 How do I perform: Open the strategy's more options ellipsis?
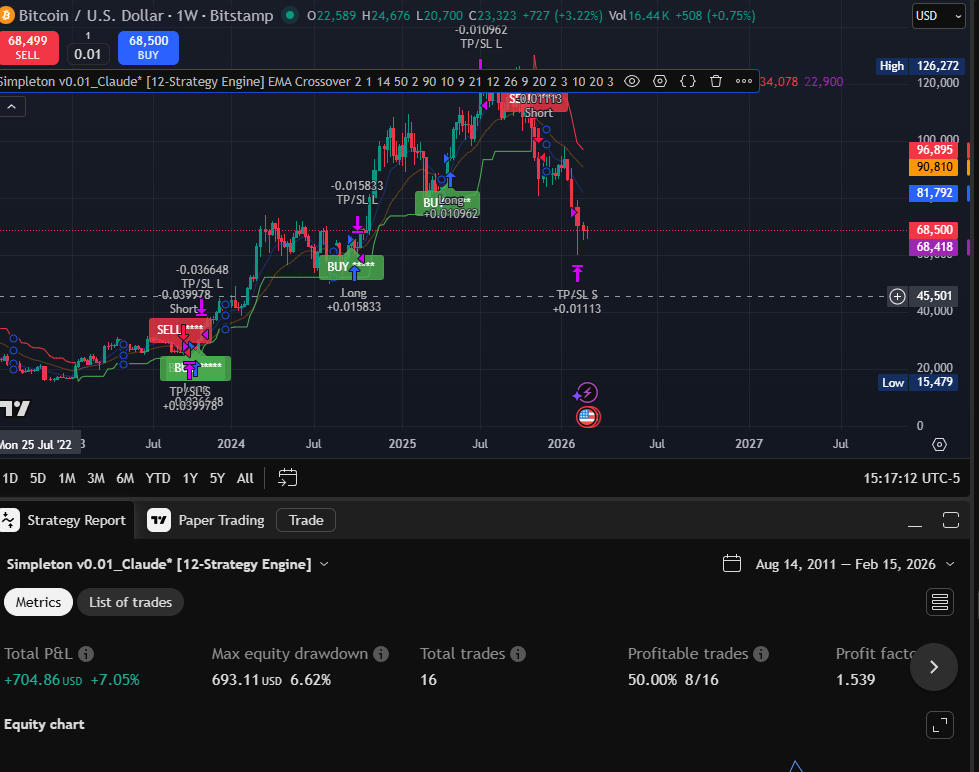click(743, 81)
